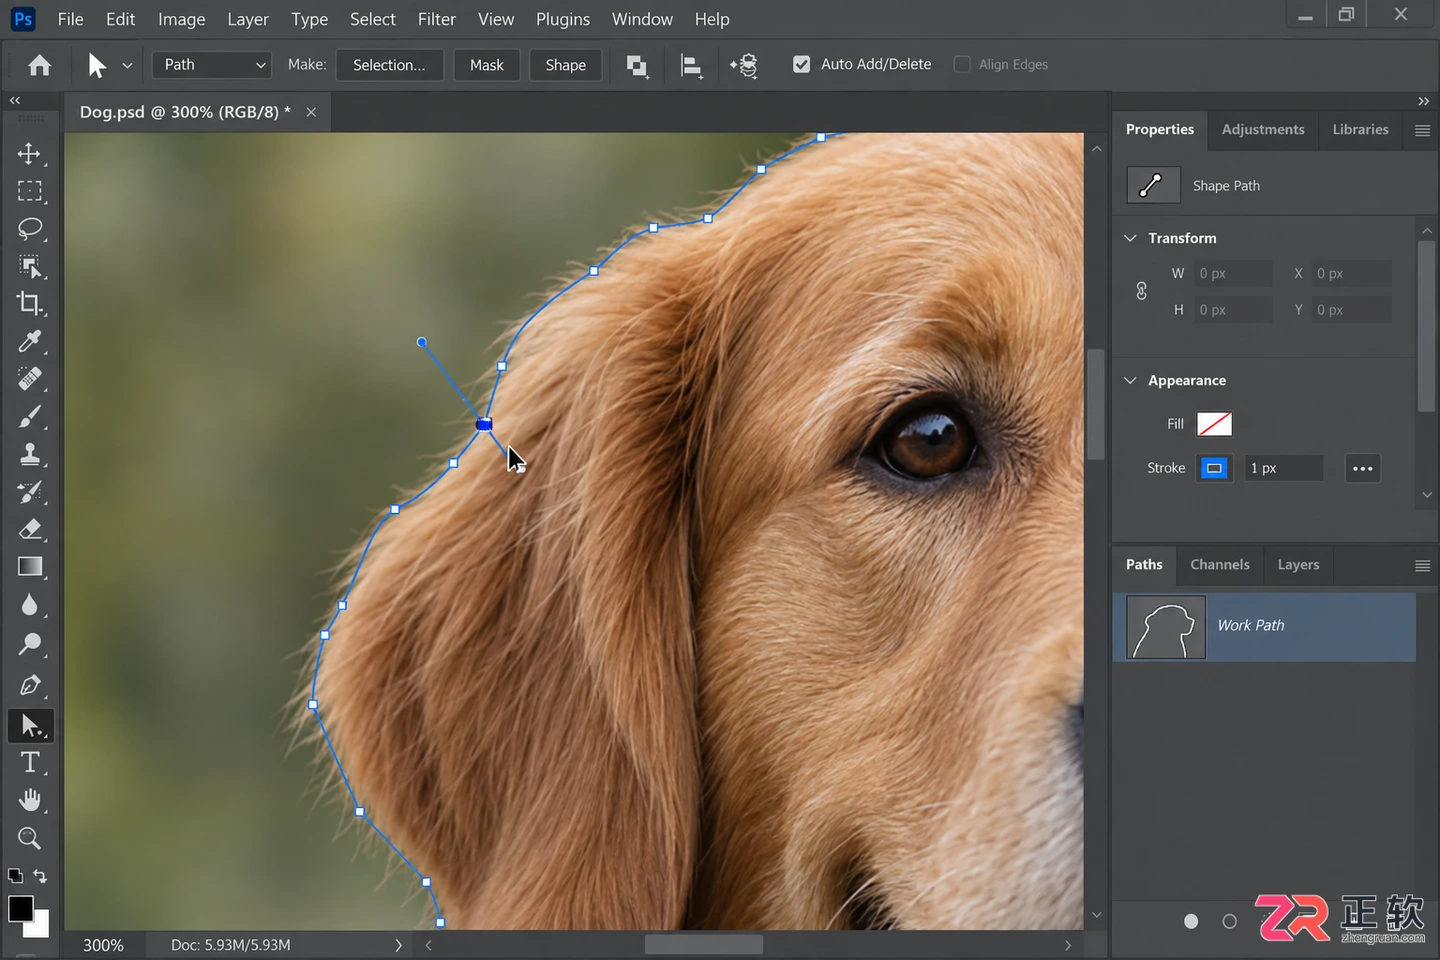Select the Hand tool
Viewport: 1440px width, 960px height.
click(30, 800)
